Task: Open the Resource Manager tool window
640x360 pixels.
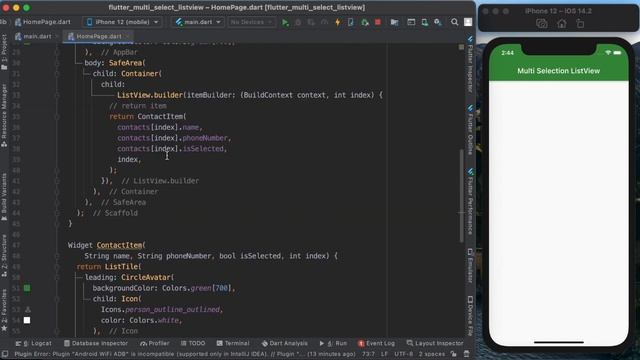Action: 4,116
